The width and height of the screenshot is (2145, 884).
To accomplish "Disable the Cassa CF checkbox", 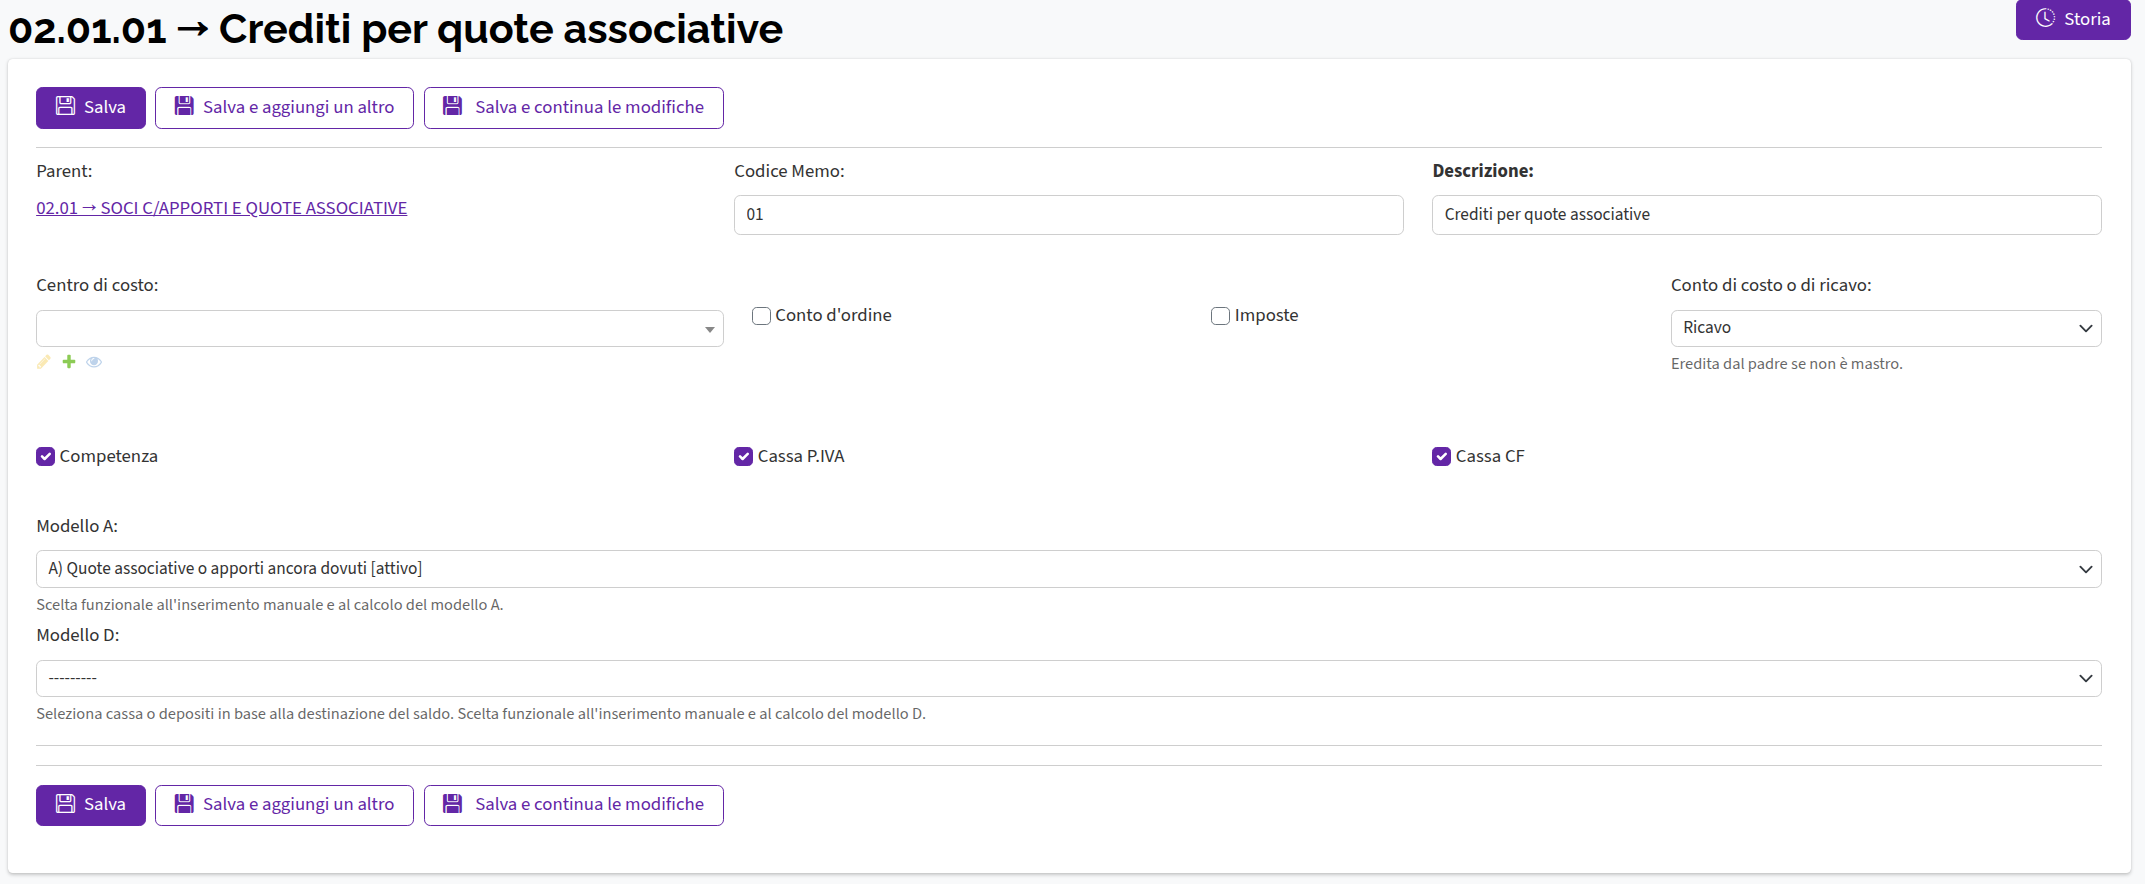I will coord(1441,457).
